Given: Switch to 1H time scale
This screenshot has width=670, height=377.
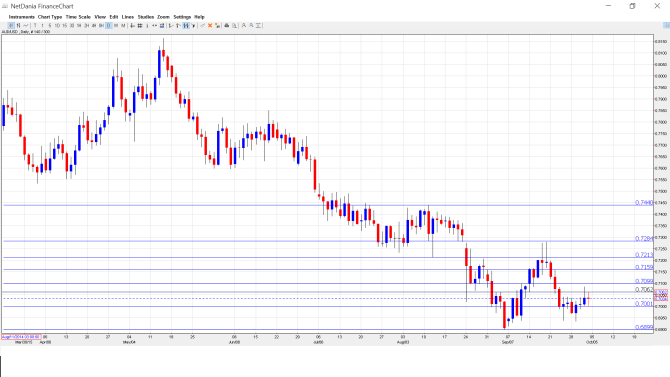Looking at the screenshot, I should point(79,26).
